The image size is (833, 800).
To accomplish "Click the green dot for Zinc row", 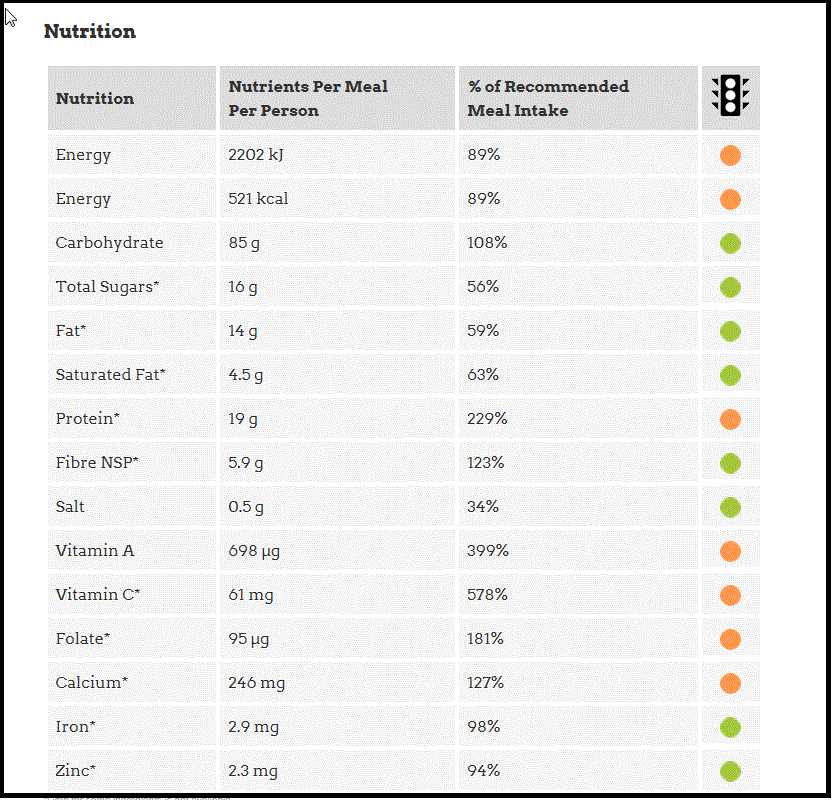I will pos(730,771).
